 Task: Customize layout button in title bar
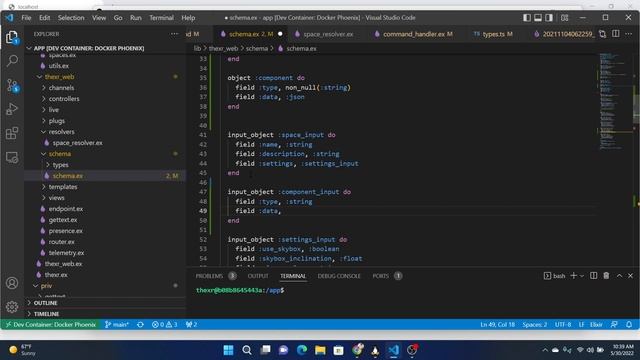[x=564, y=18]
